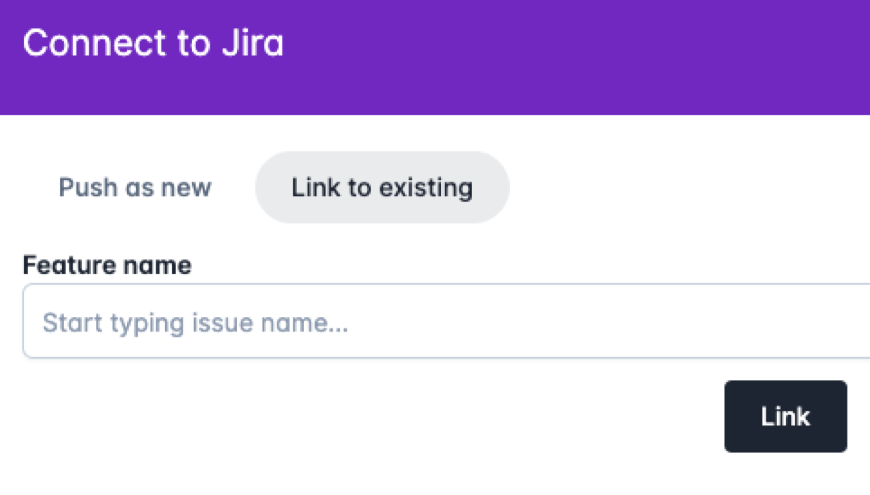Click the Jira word in the header
The image size is (870, 495).
[253, 43]
